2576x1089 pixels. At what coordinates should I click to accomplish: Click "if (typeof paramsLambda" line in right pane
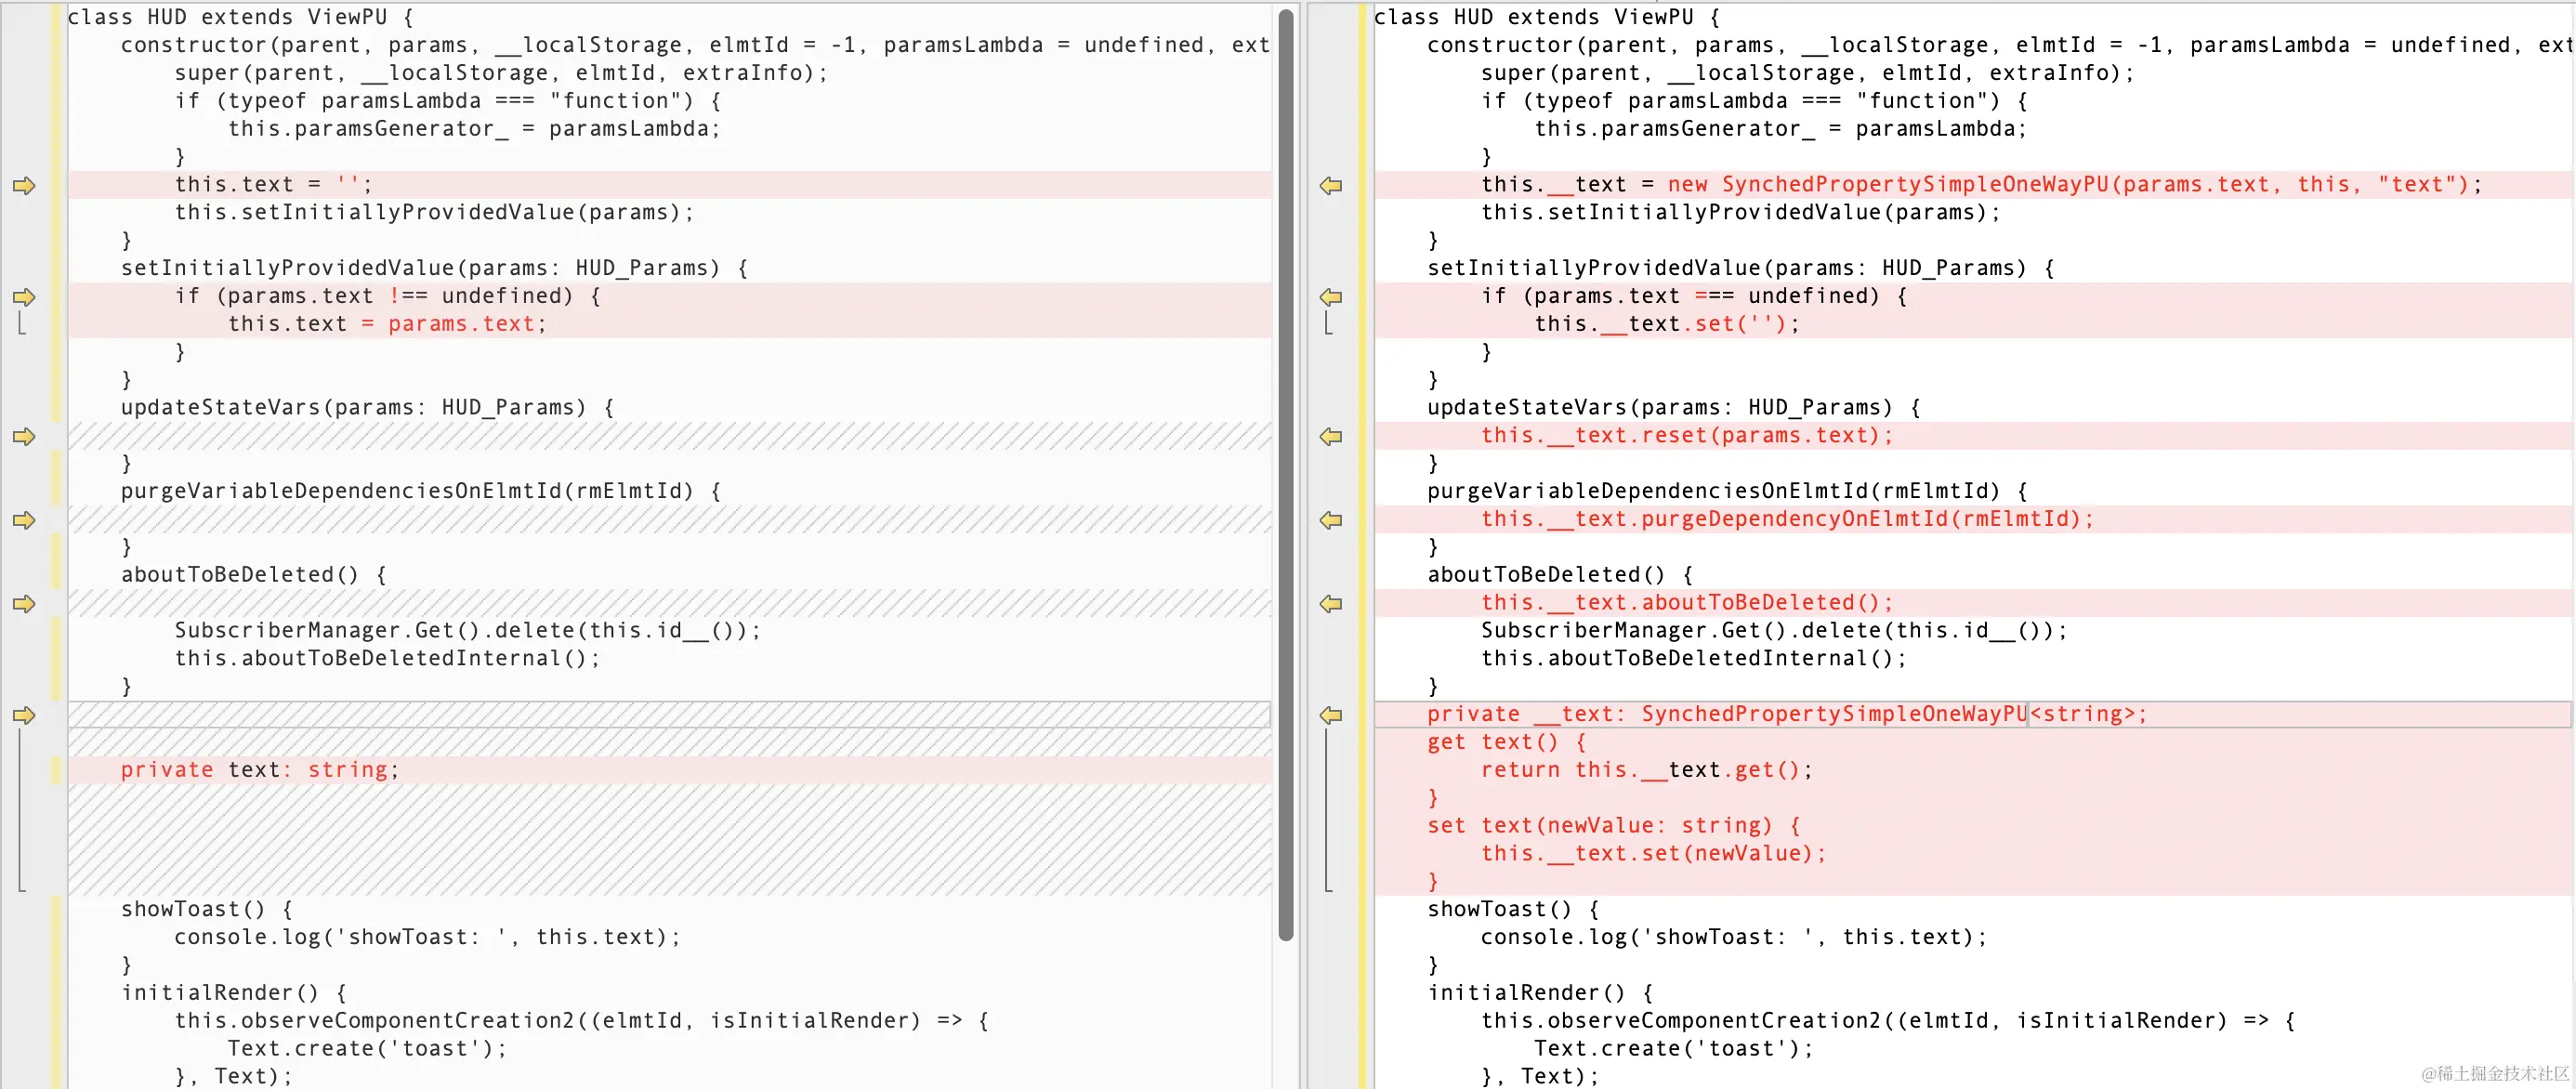tap(1754, 101)
